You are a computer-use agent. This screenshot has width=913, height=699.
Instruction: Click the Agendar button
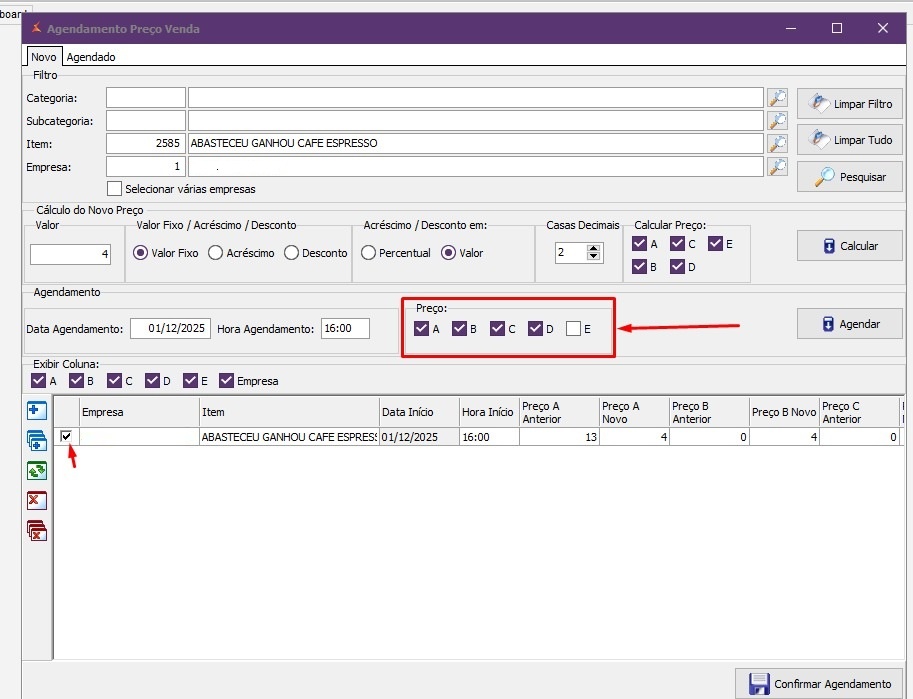click(x=850, y=324)
